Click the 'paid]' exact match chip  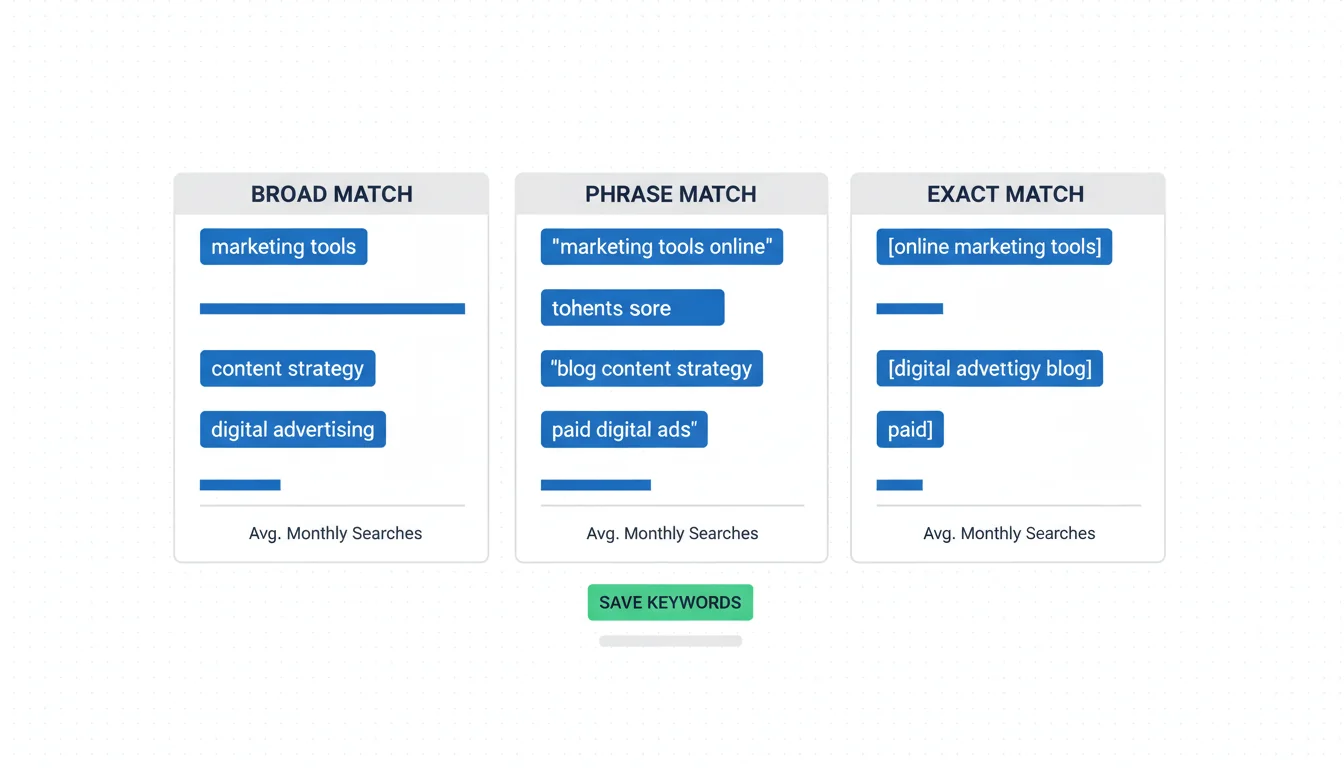click(910, 430)
